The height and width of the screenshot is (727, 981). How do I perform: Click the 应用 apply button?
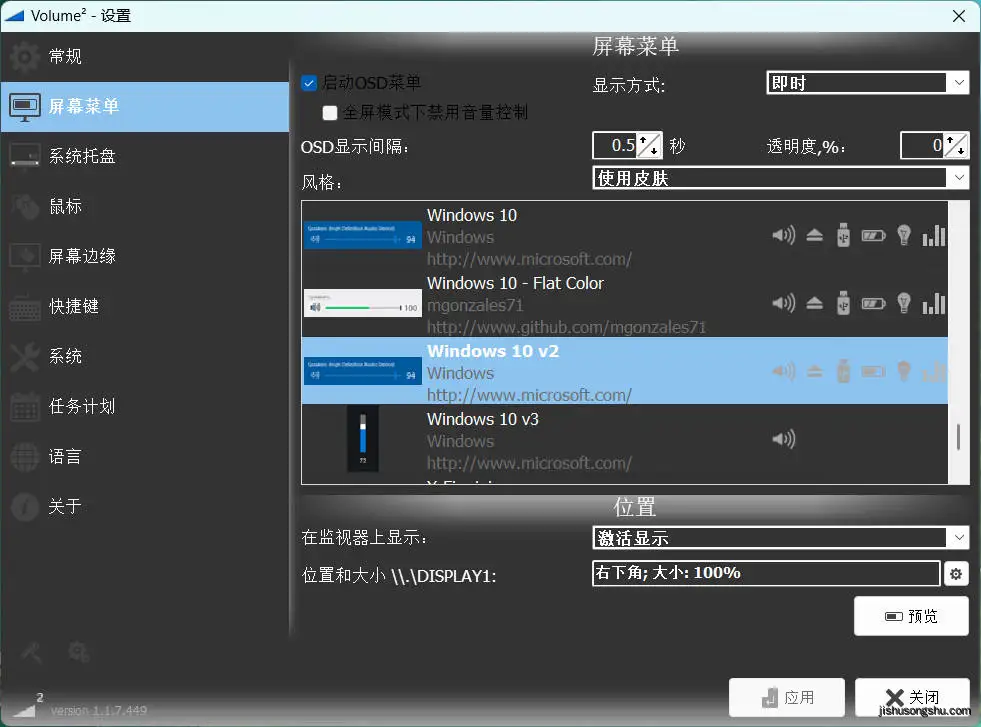point(786,698)
